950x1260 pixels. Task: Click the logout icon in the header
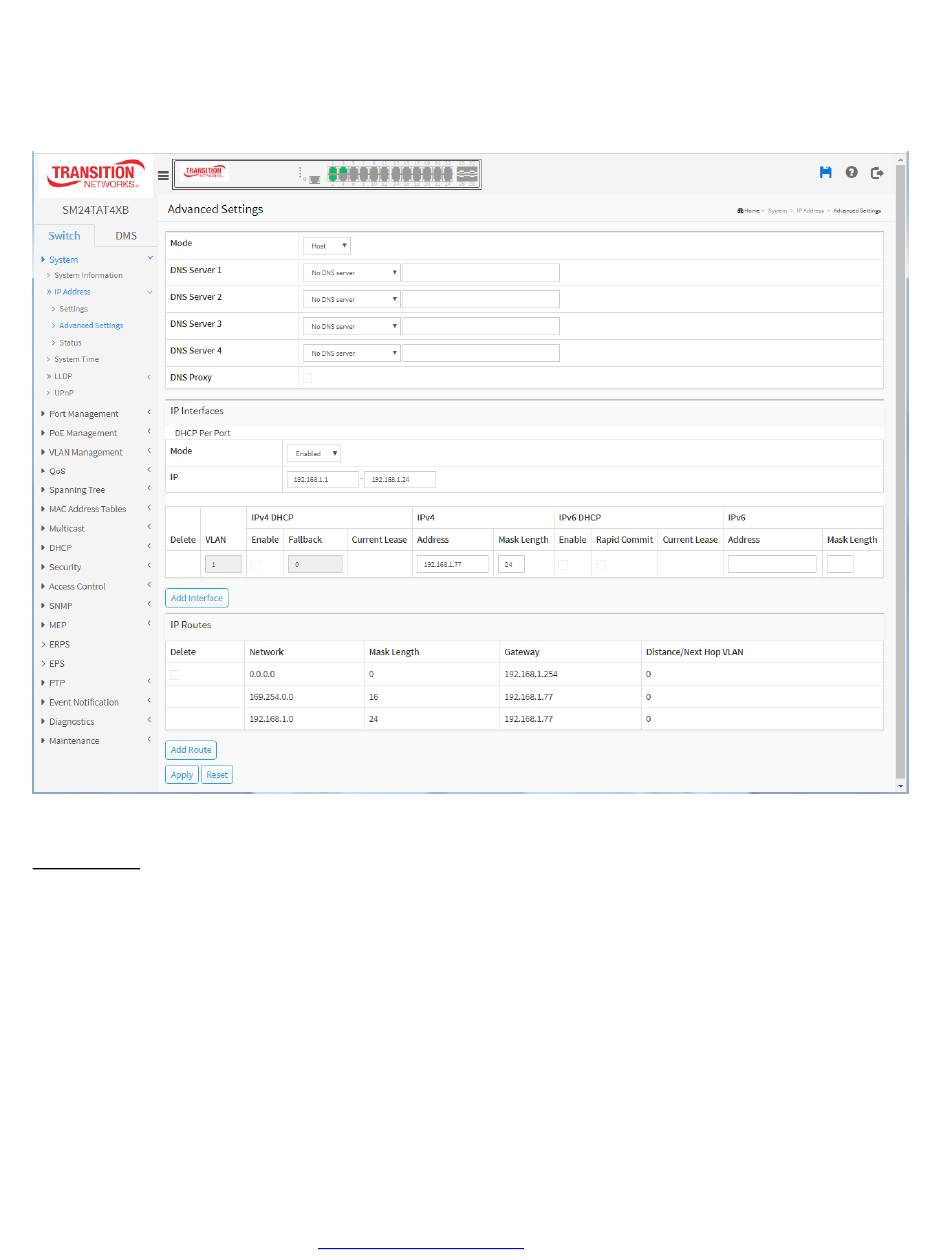(x=879, y=173)
